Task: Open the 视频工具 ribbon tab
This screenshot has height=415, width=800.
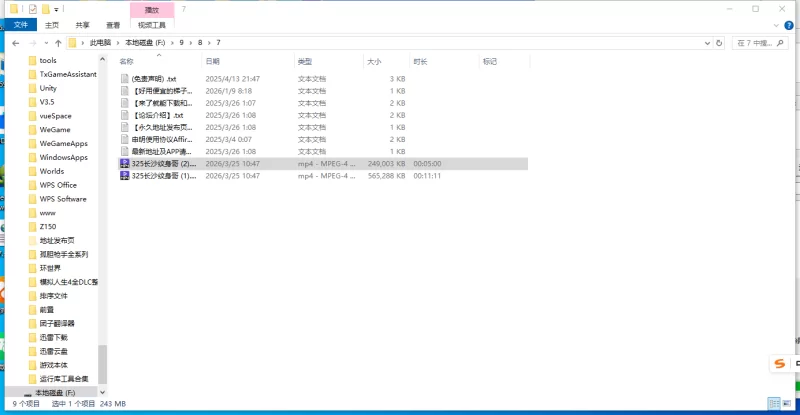Action: click(x=152, y=25)
